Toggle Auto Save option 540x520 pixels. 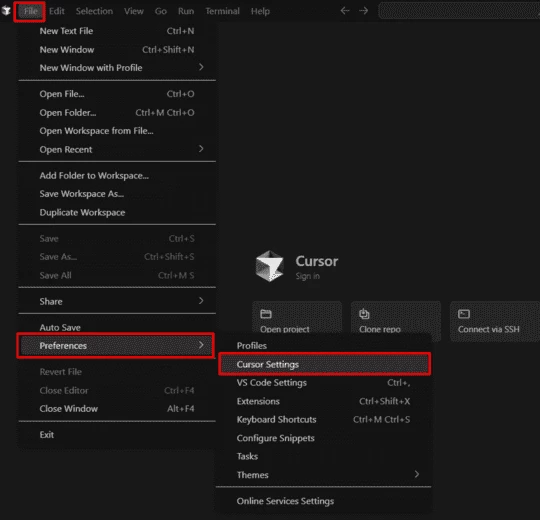coord(117,327)
